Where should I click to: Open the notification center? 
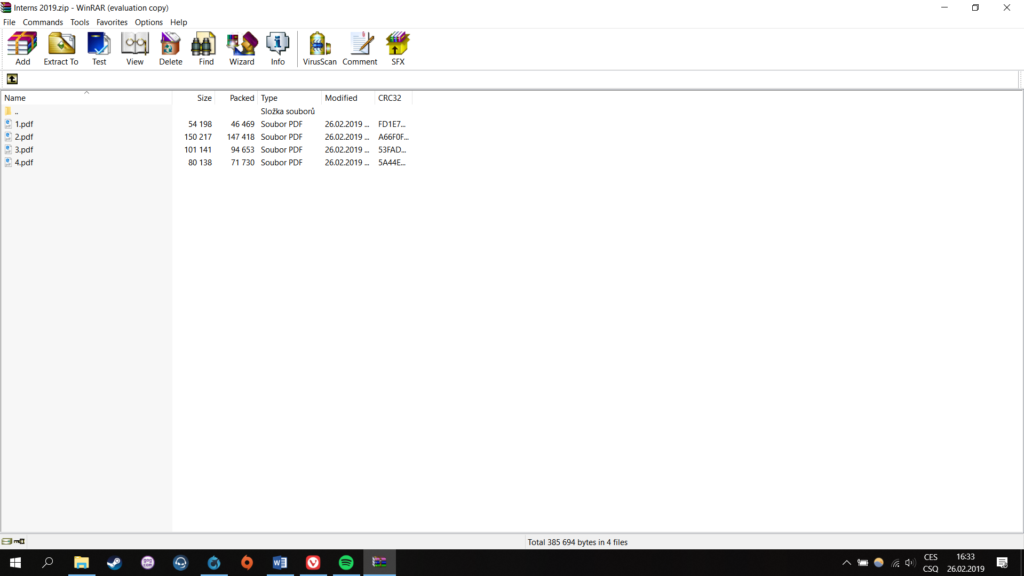click(1002, 563)
